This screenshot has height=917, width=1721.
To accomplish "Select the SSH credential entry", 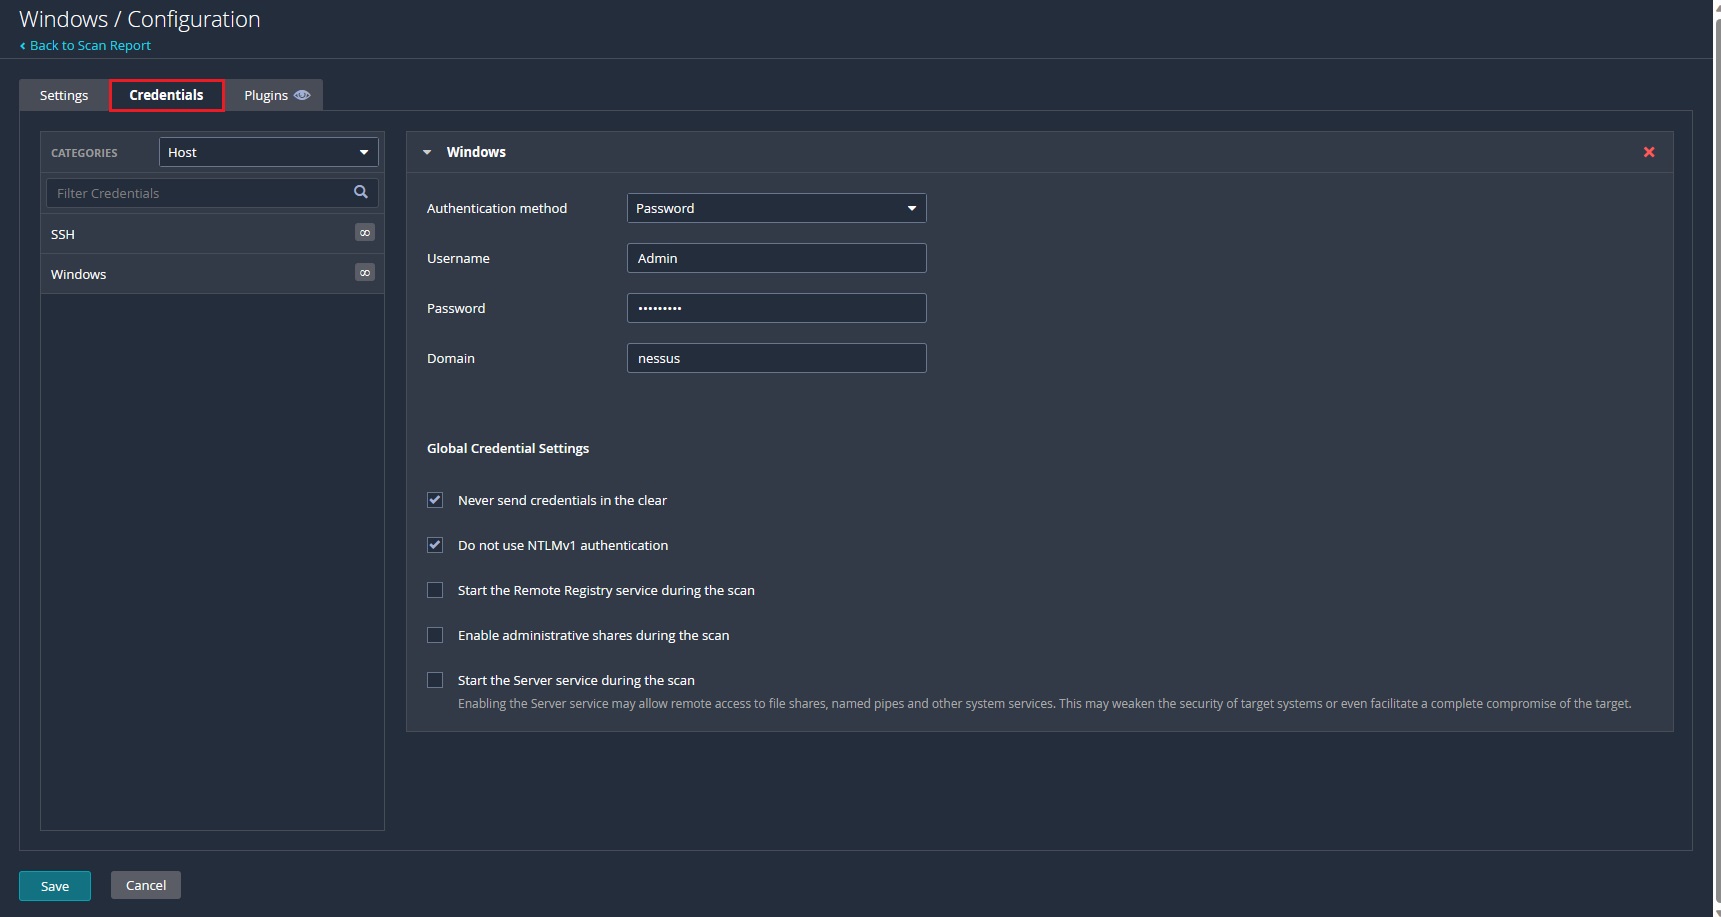I will pyautogui.click(x=150, y=233).
